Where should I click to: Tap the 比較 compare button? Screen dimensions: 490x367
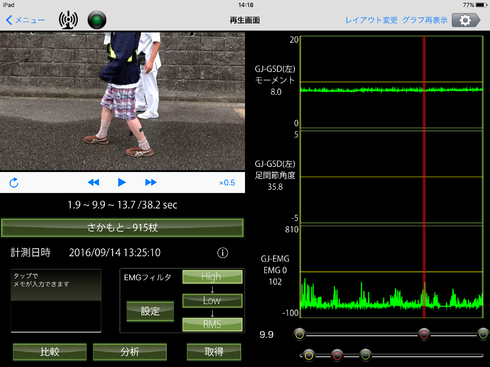click(50, 352)
